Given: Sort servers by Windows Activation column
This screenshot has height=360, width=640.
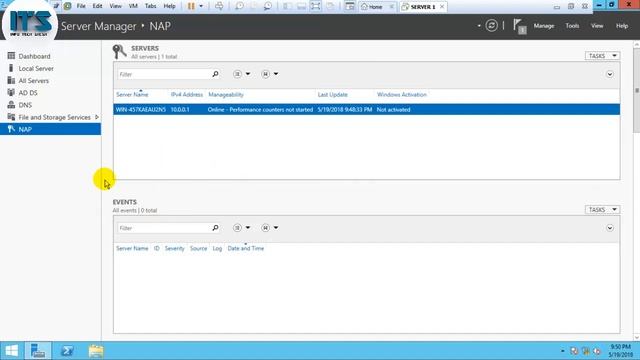Looking at the screenshot, I should (402, 95).
